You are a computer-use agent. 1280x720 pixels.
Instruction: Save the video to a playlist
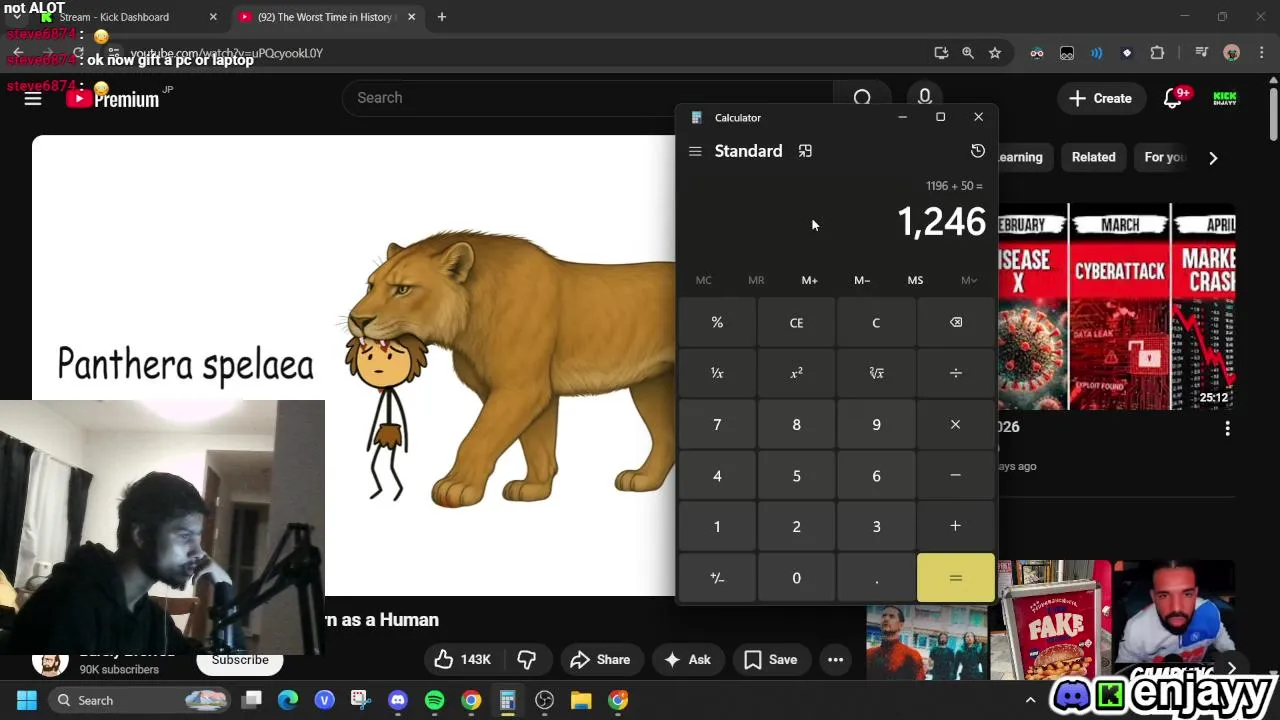pos(771,659)
